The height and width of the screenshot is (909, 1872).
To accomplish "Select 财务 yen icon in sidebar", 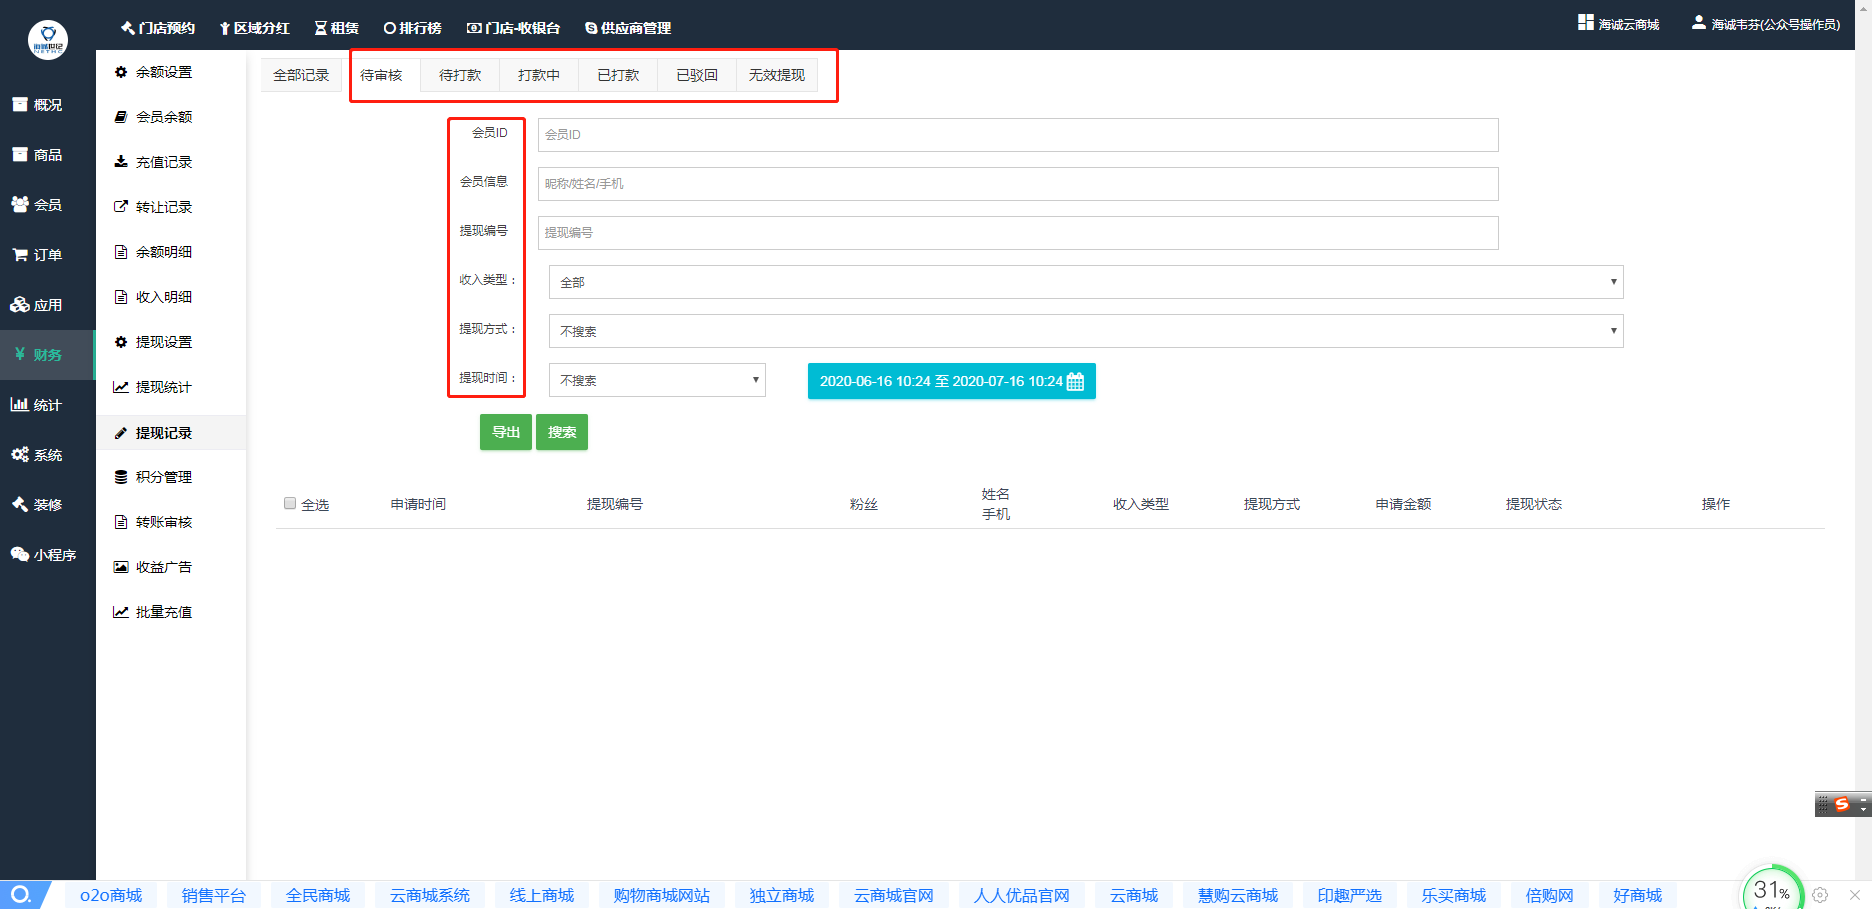I will (20, 354).
